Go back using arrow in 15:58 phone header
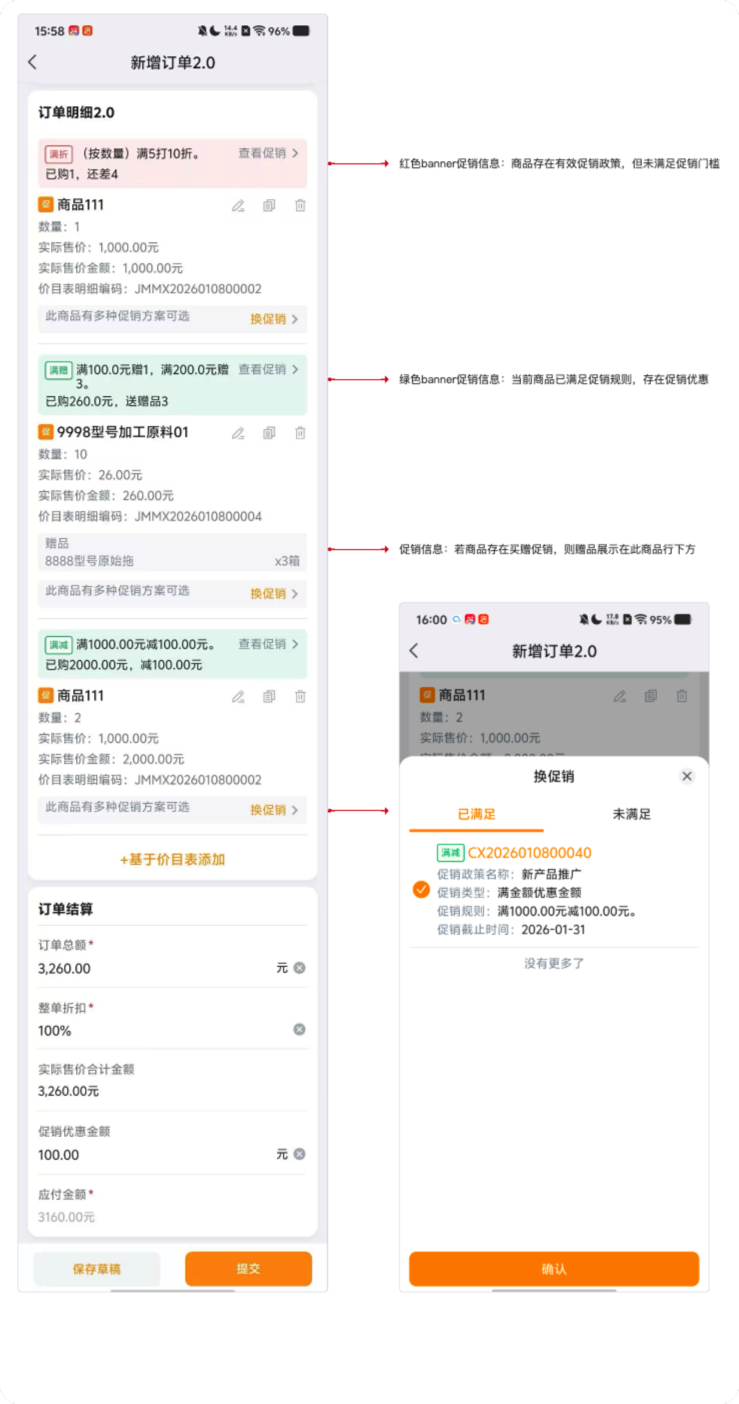Viewport: 739px width, 1404px height. tap(32, 62)
